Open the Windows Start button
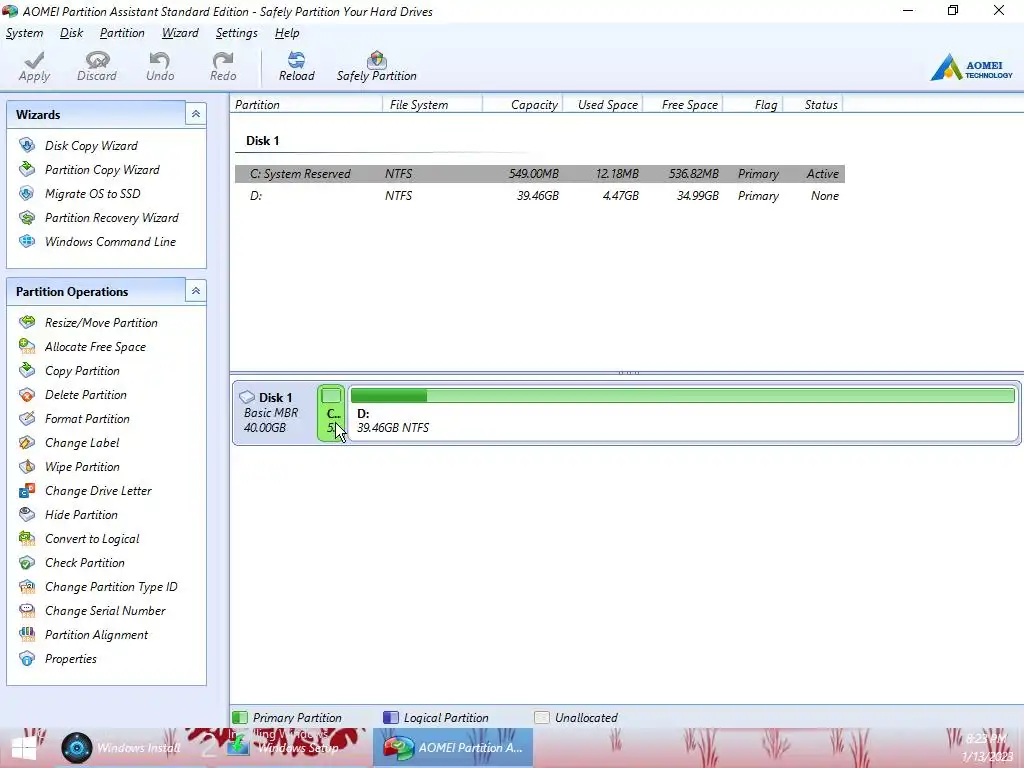Viewport: 1024px width, 768px height. click(24, 748)
